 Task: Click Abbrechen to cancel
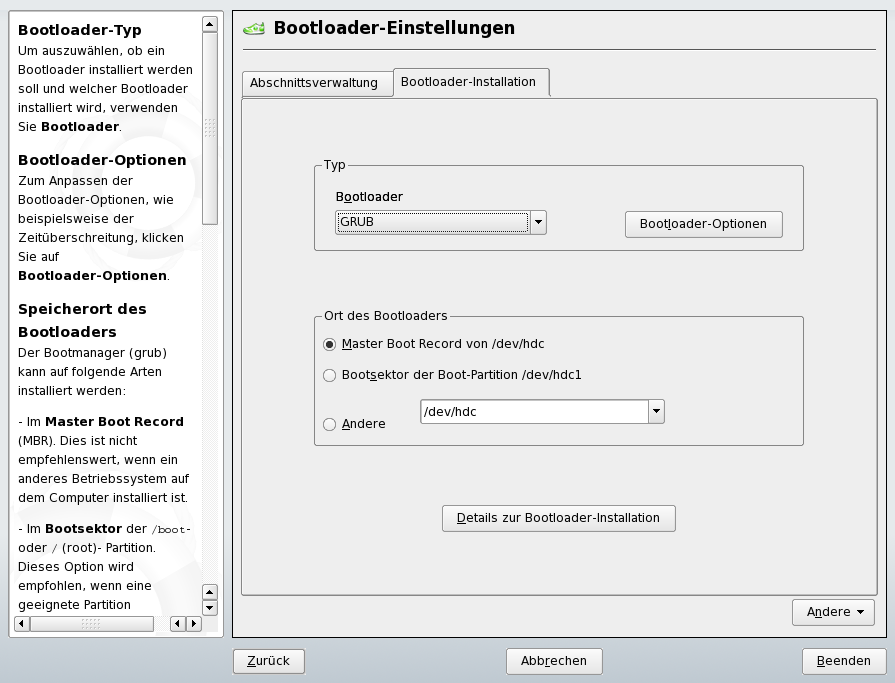click(554, 661)
